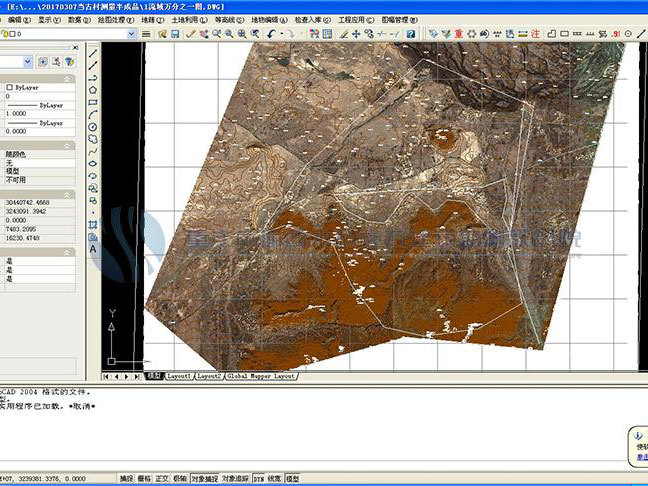Open the 等高线(S) menu

click(229, 20)
